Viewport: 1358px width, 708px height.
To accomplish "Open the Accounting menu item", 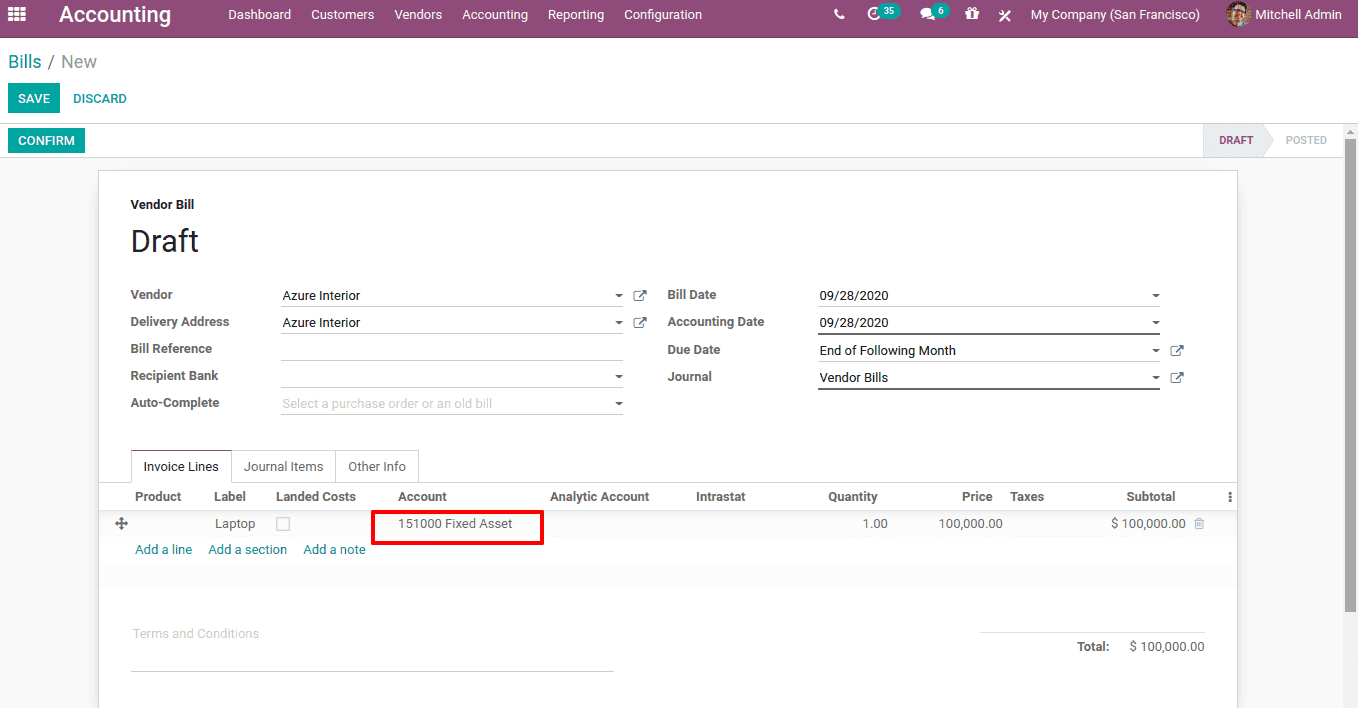I will (495, 15).
